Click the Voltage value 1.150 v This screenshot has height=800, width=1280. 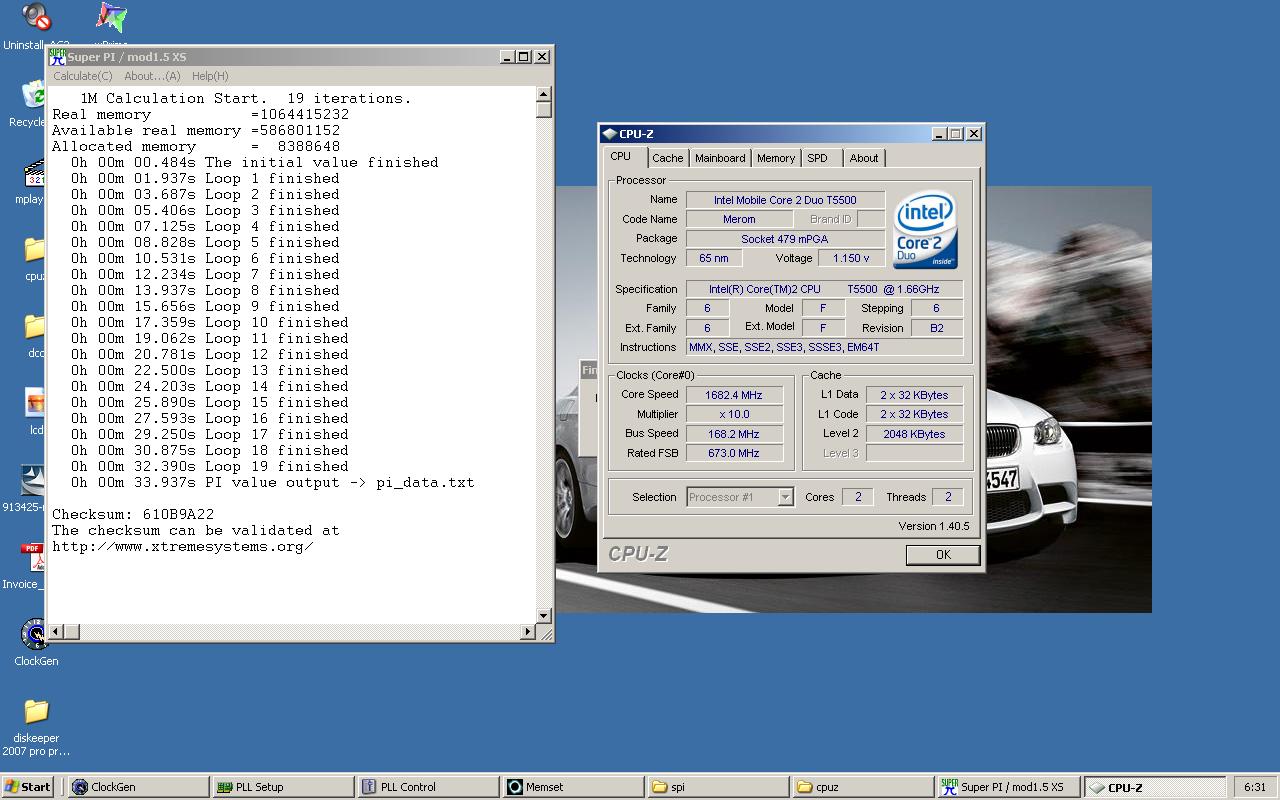pyautogui.click(x=851, y=258)
